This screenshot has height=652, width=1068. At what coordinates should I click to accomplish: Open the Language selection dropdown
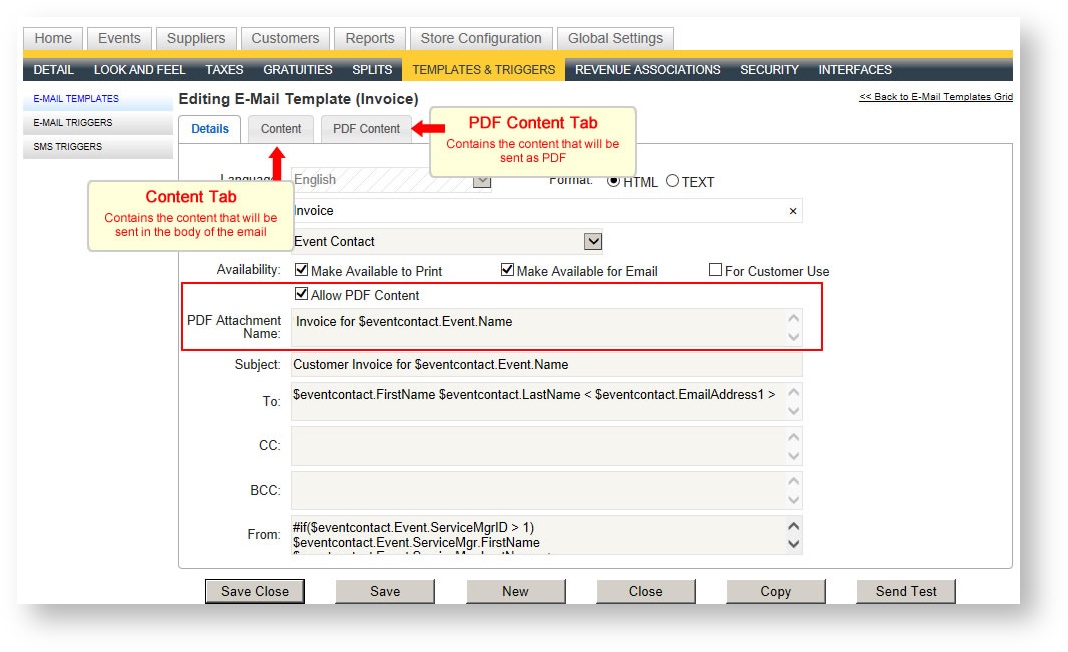pos(481,180)
